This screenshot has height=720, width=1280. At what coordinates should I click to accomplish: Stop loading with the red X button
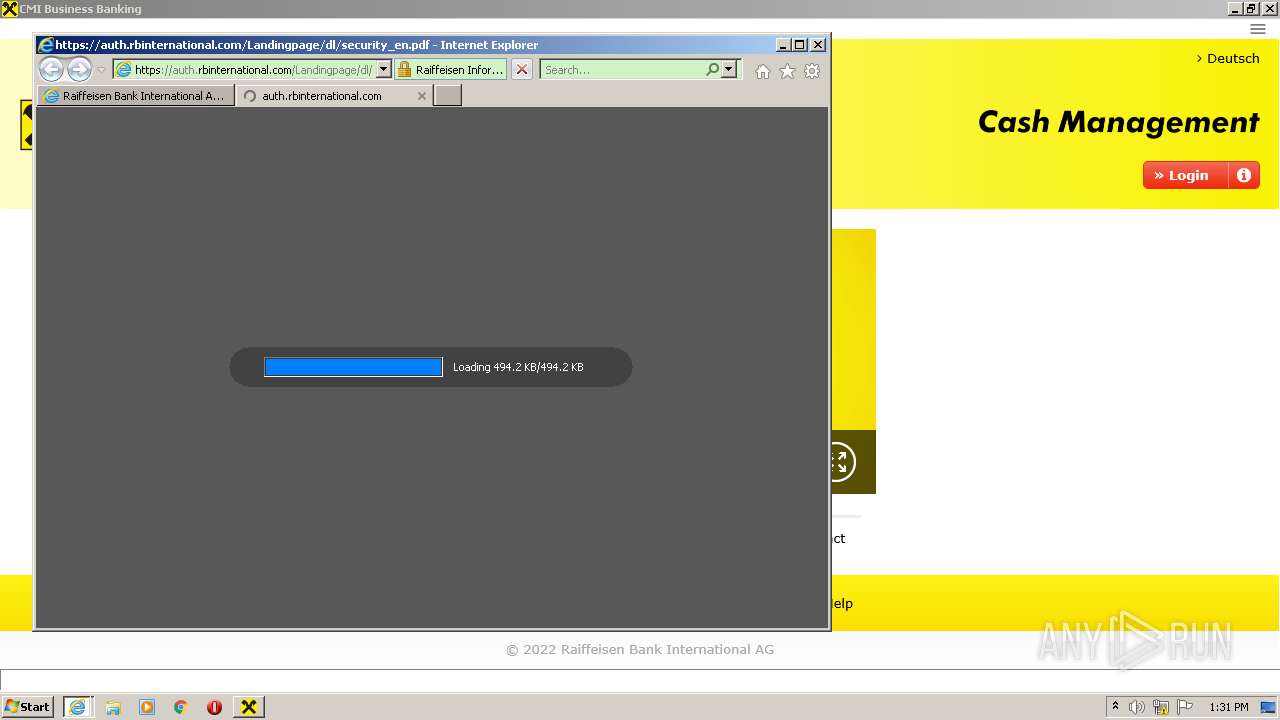coord(522,70)
